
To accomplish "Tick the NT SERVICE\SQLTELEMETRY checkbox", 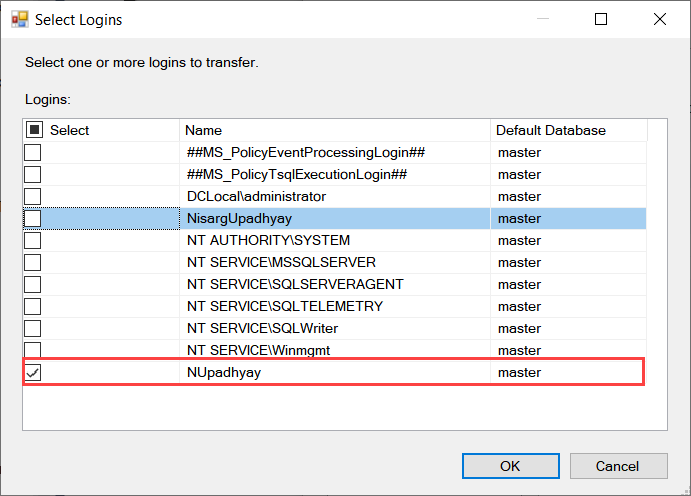I will coord(33,306).
